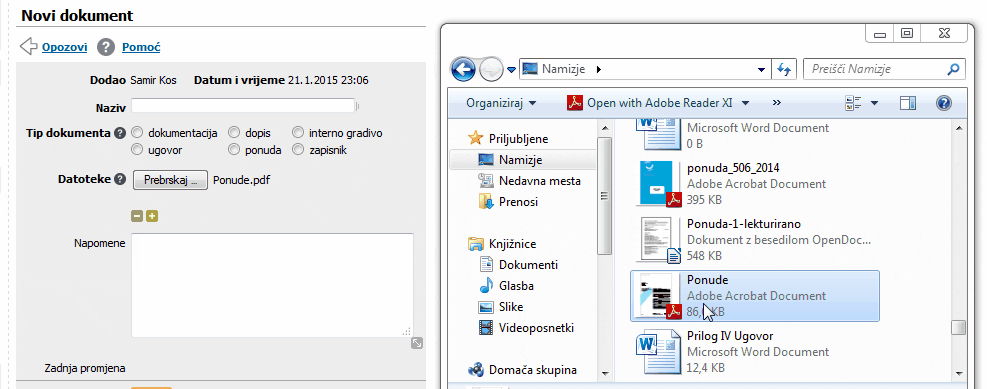Select ponuda_506_2014 PDF file
This screenshot has height=389, width=987.
point(754,184)
